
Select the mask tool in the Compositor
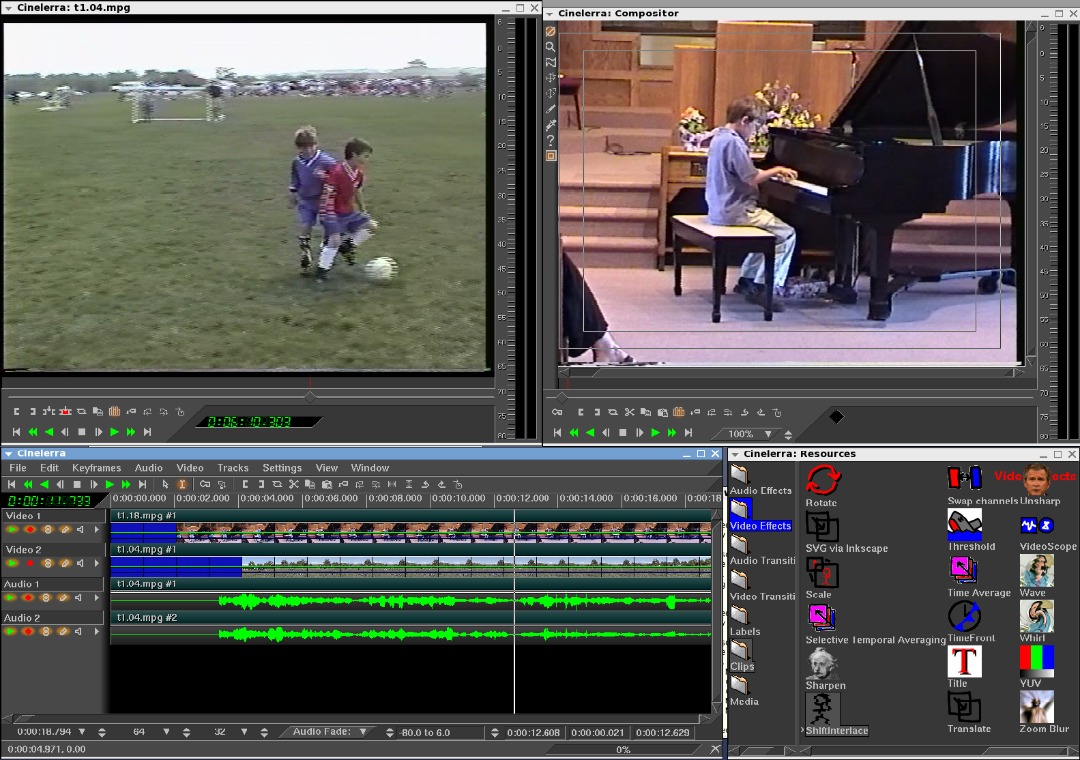550,62
